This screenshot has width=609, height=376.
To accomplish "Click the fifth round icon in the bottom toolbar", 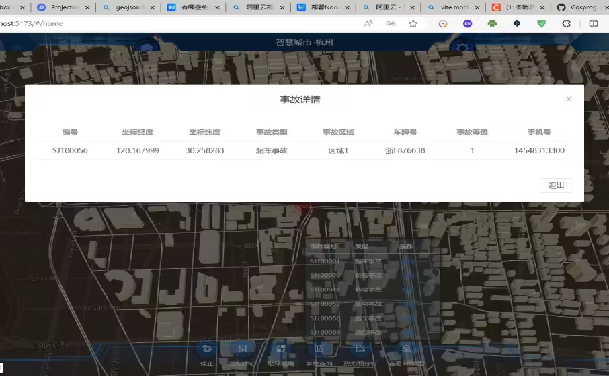I will click(x=360, y=349).
